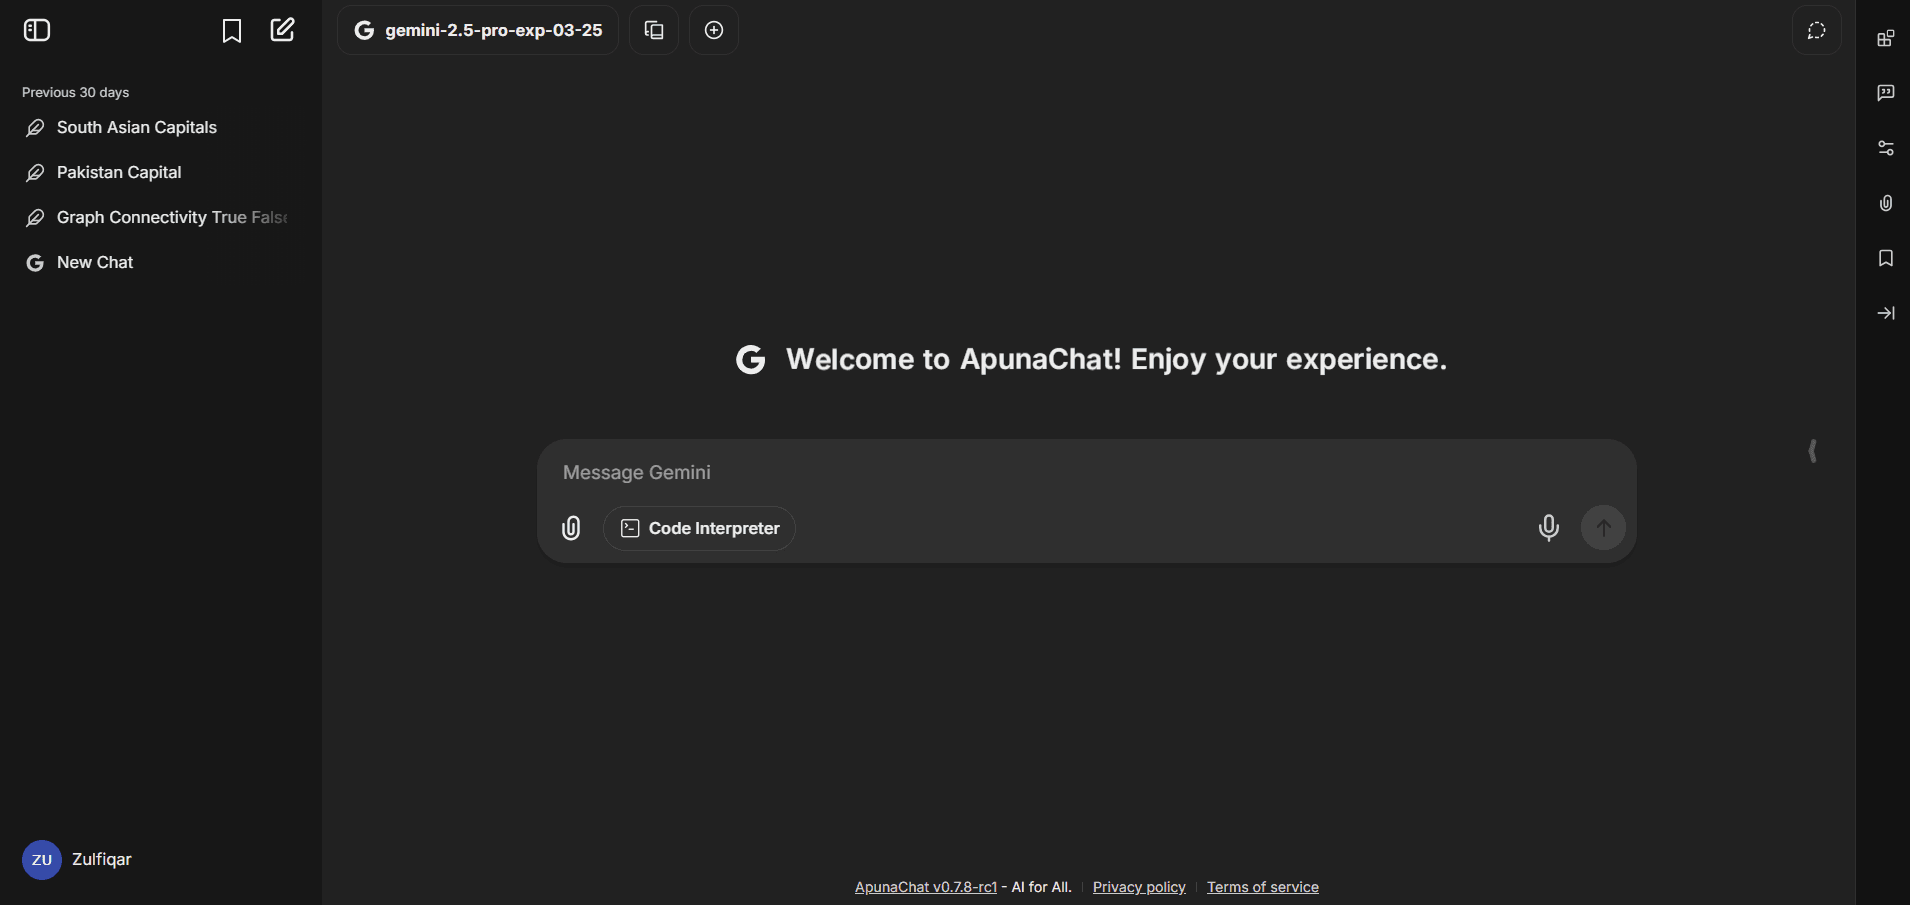
Task: Click the feather icon beside Pakistan Capital
Action: [35, 173]
